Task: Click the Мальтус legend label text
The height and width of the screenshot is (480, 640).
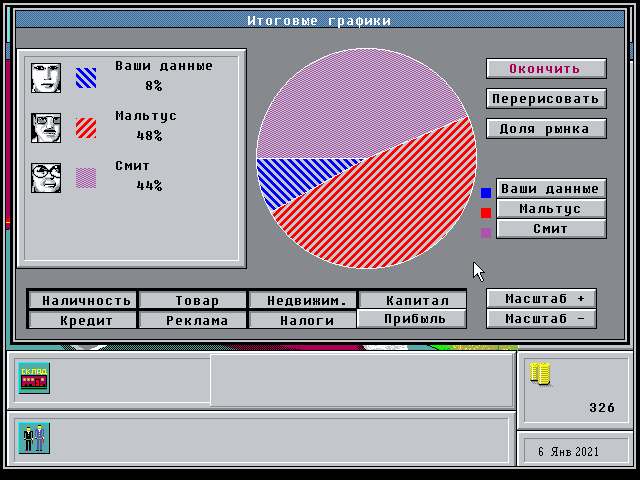Action: point(146,116)
